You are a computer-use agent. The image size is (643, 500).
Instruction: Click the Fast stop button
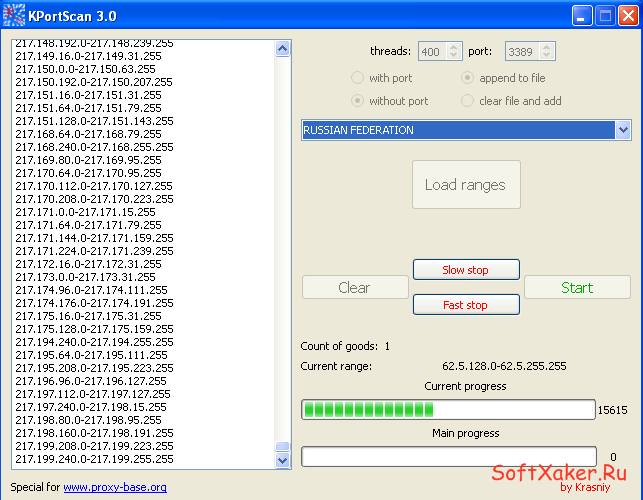(x=466, y=305)
